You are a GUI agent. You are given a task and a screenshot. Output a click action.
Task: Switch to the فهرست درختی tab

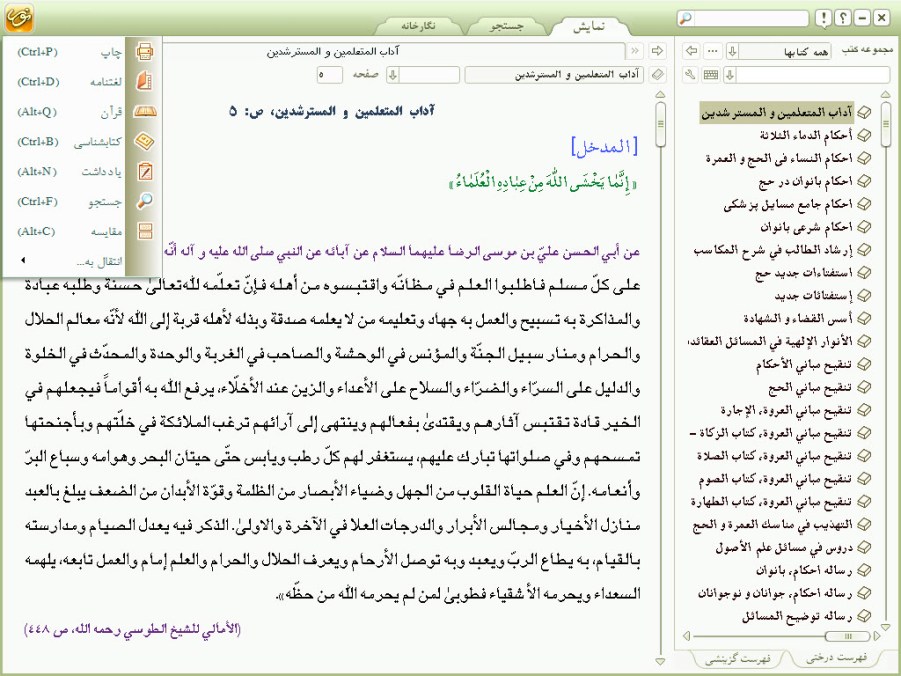click(837, 658)
